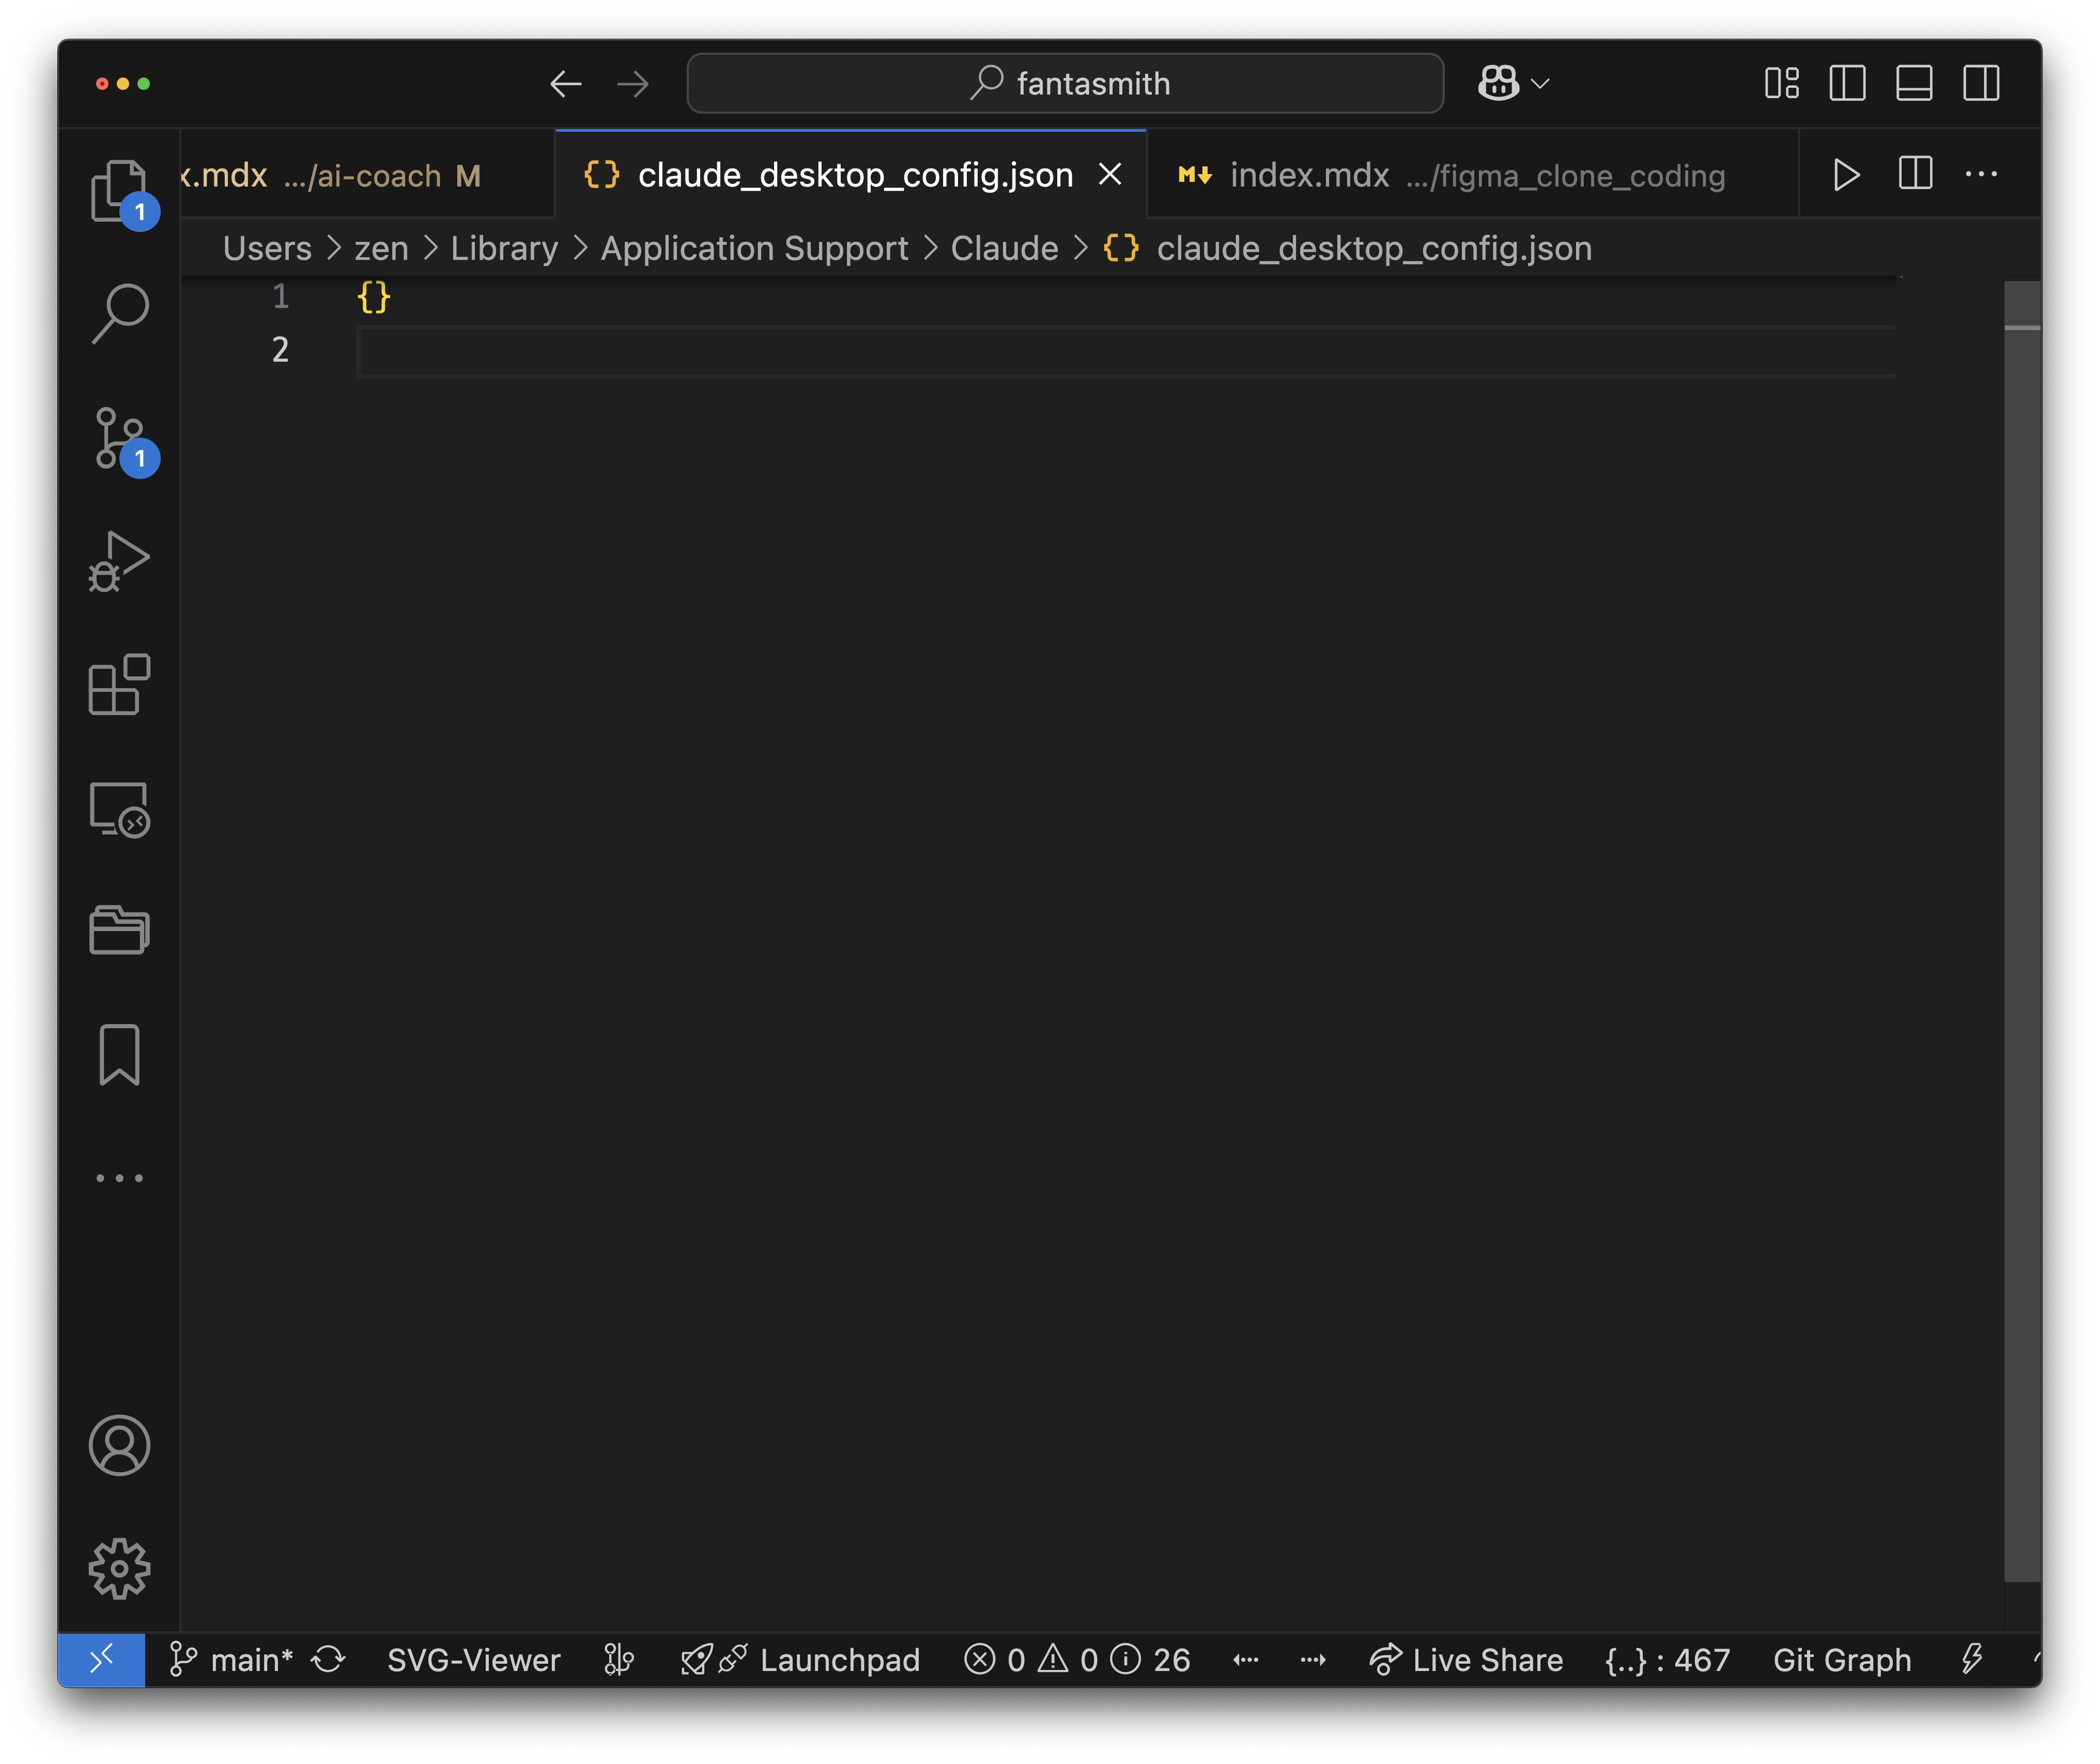The height and width of the screenshot is (1764, 2100).
Task: Click the fantasmith command center search box
Action: click(x=1065, y=84)
